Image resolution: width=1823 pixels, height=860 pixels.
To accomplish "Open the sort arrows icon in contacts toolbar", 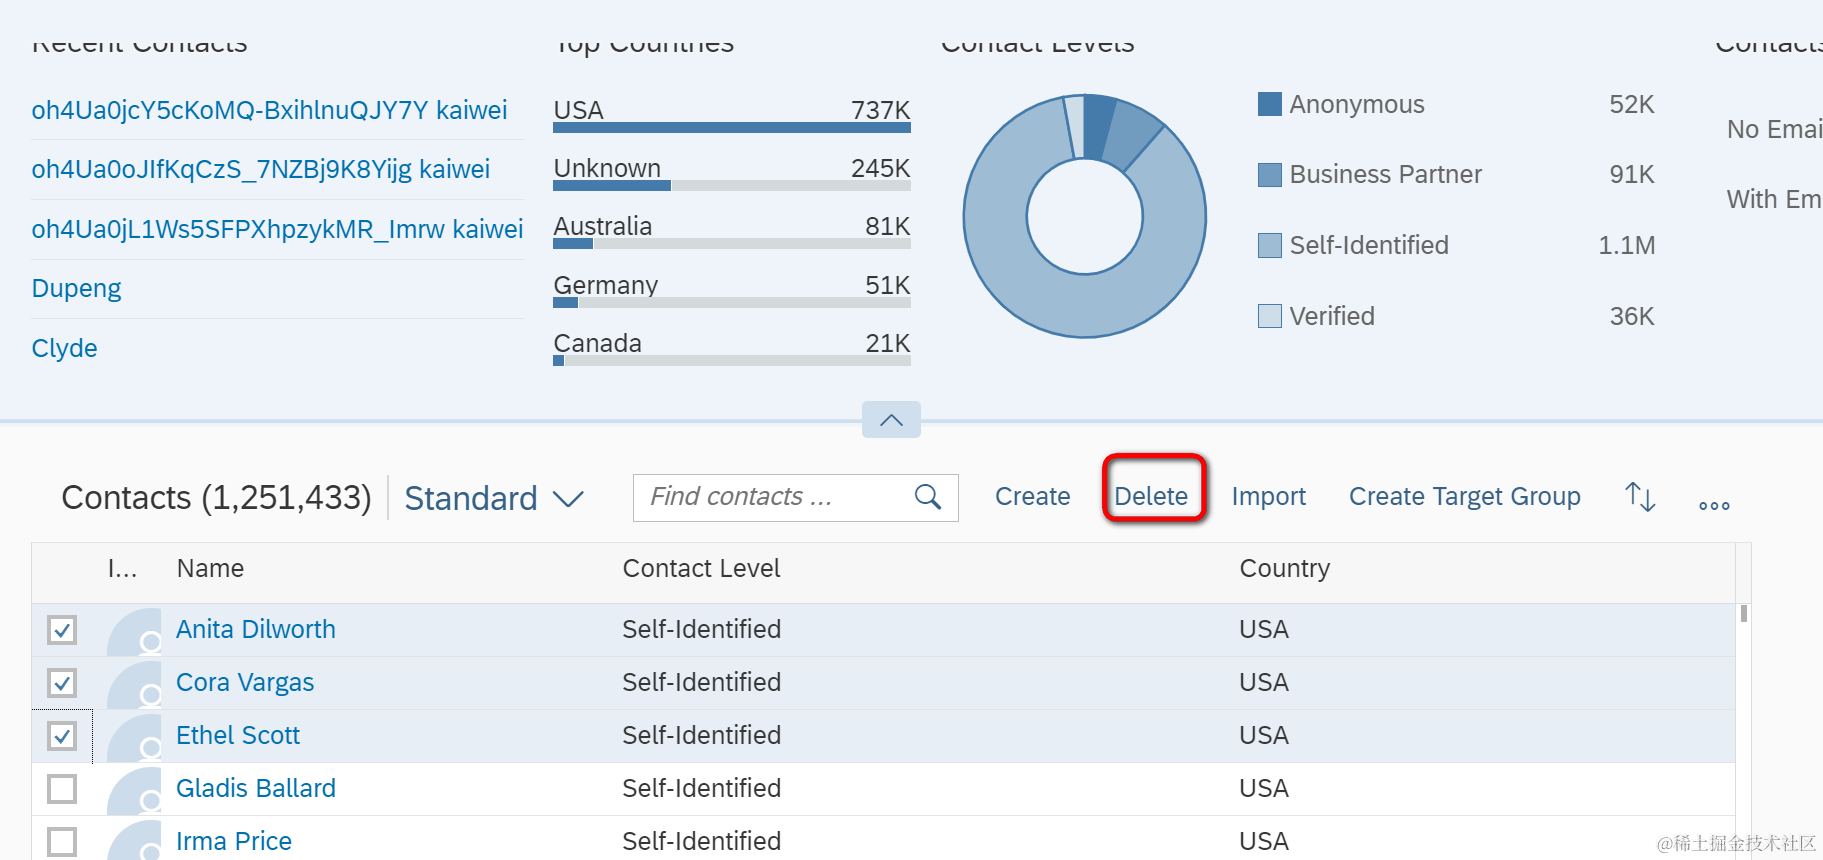I will [x=1640, y=497].
